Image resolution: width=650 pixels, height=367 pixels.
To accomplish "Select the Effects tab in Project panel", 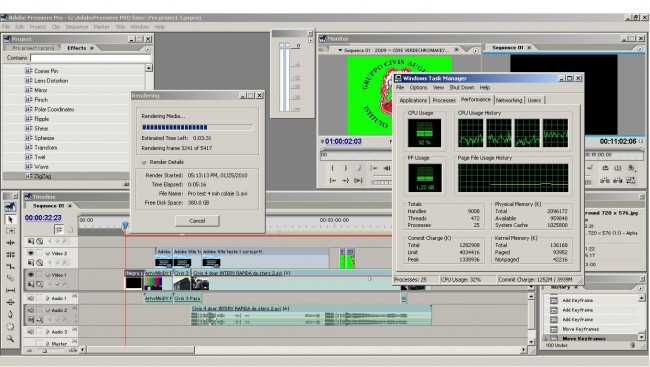I will tap(77, 48).
